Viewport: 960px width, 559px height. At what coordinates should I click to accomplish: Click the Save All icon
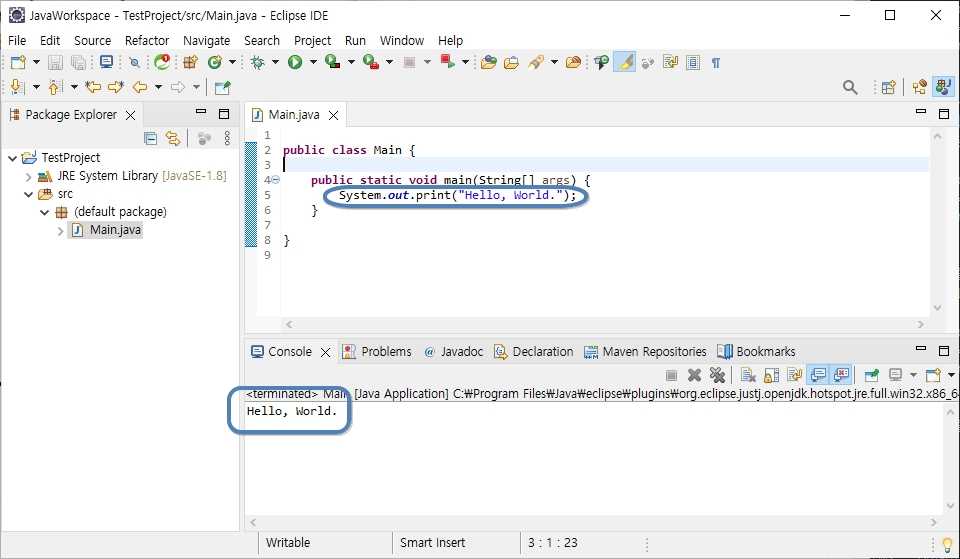coord(78,62)
